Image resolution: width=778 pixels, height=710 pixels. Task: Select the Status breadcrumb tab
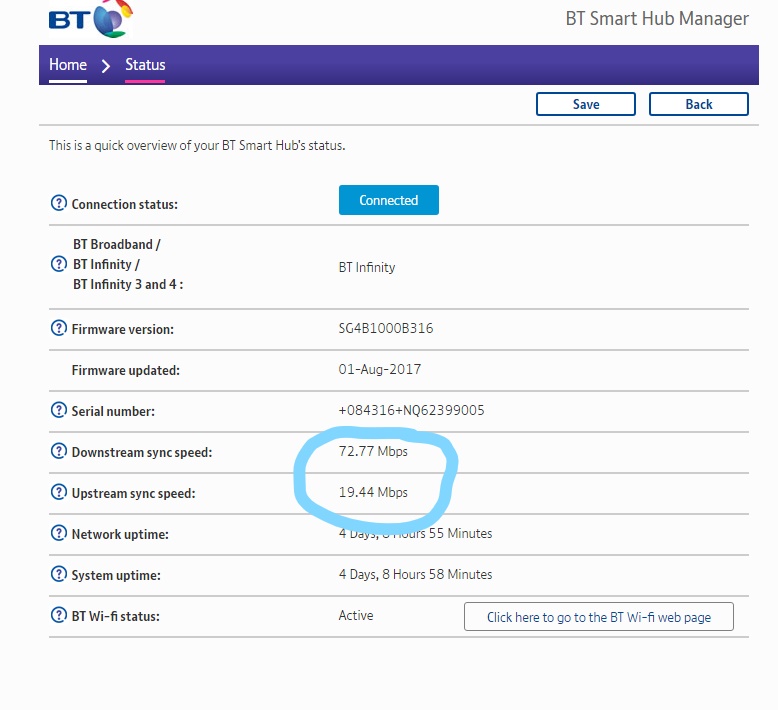(x=145, y=65)
